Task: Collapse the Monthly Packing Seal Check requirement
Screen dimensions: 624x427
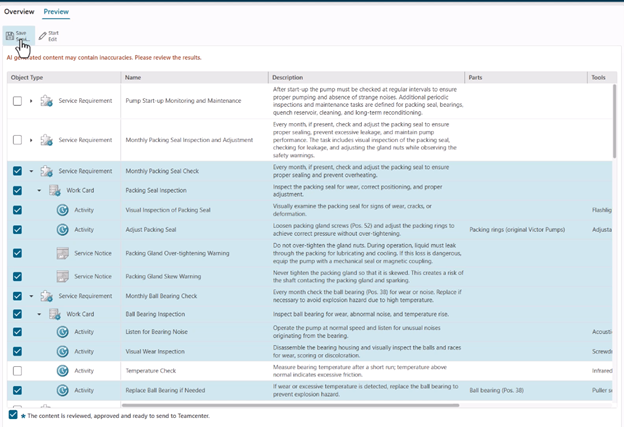Action: point(31,171)
